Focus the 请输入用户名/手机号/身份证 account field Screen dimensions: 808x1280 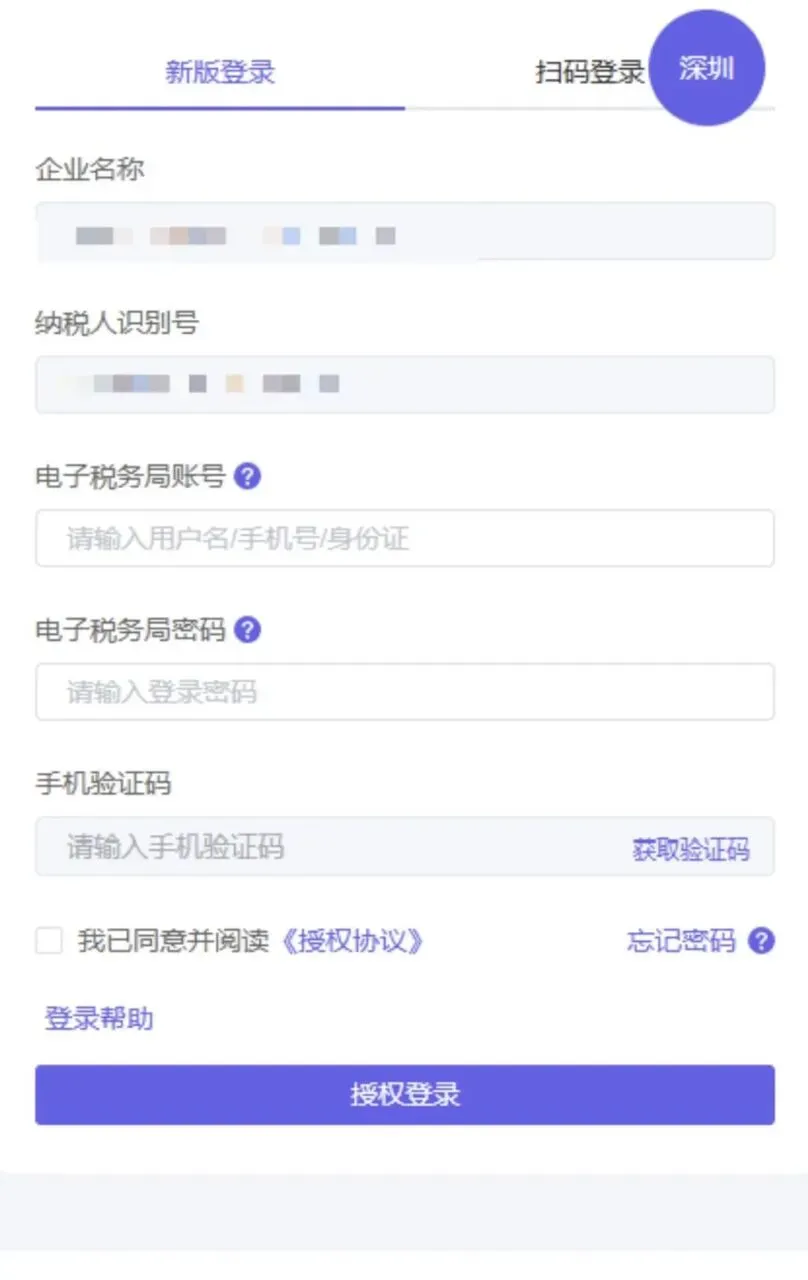click(x=404, y=538)
